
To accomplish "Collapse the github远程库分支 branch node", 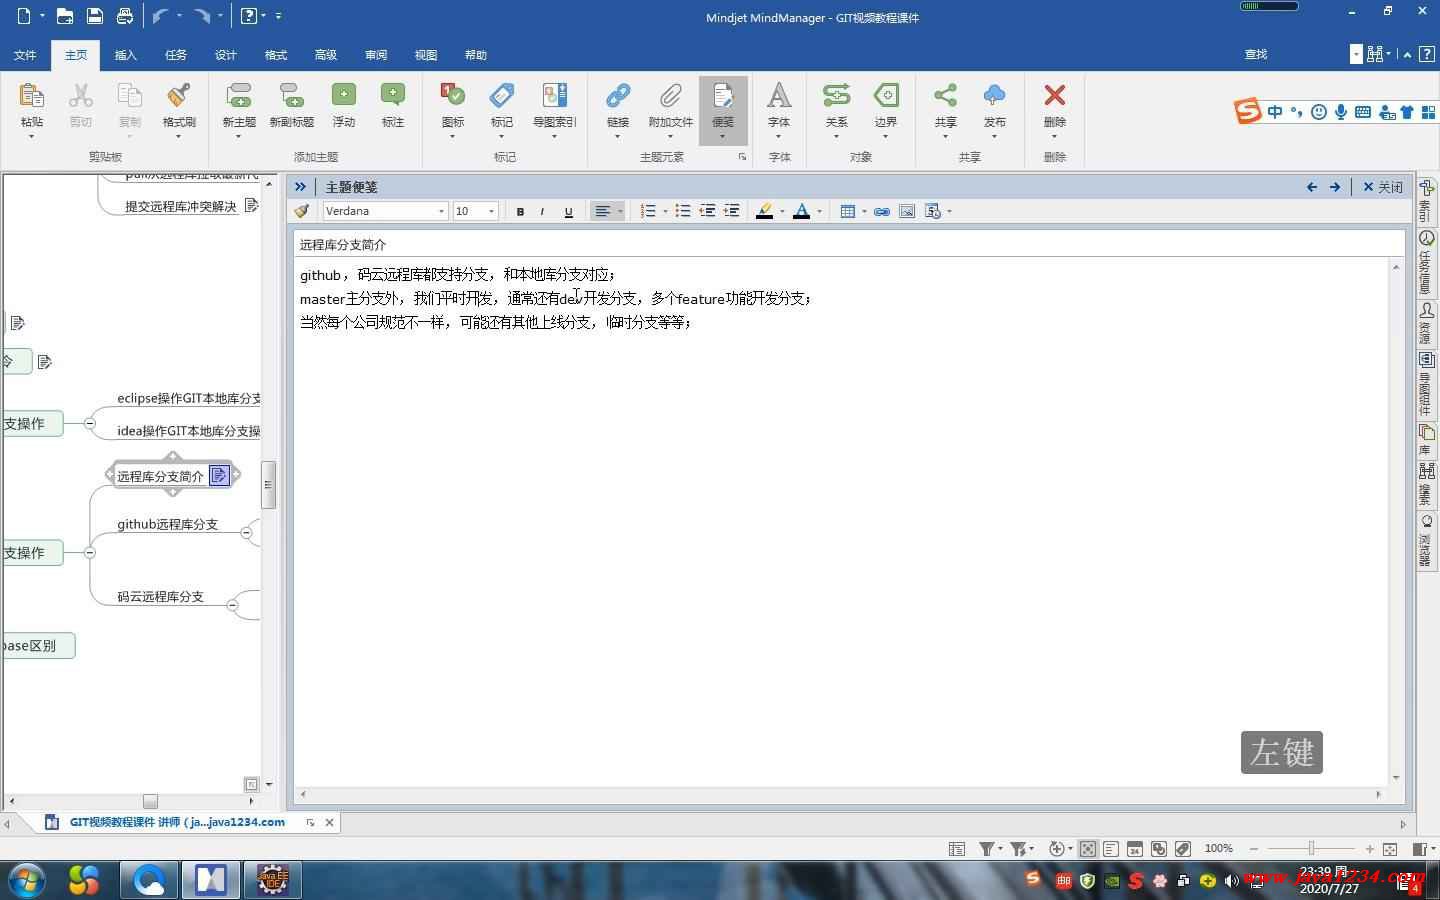I will click(x=246, y=532).
